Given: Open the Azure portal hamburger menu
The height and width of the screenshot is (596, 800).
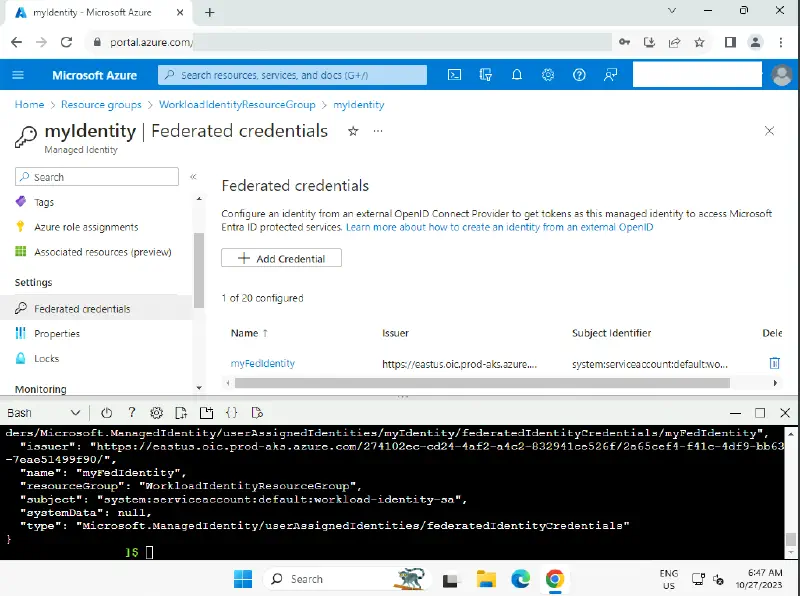Looking at the screenshot, I should (18, 75).
